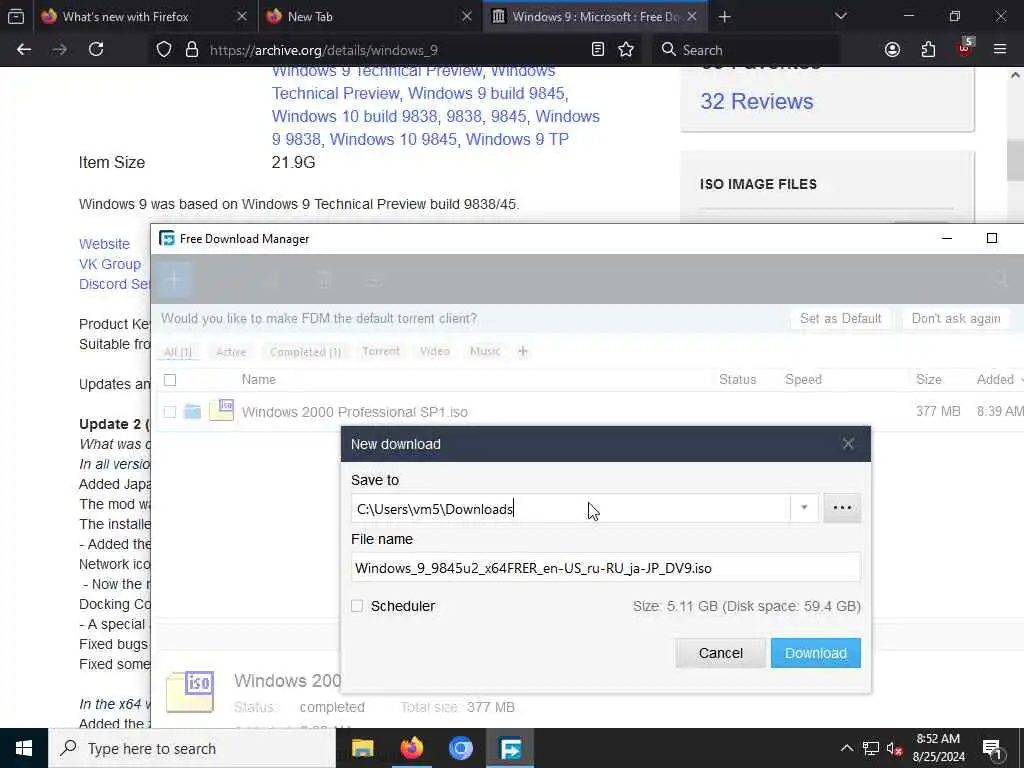Viewport: 1024px width, 768px height.
Task: Click the page vertical scrollbar thumb
Action: (1016, 160)
